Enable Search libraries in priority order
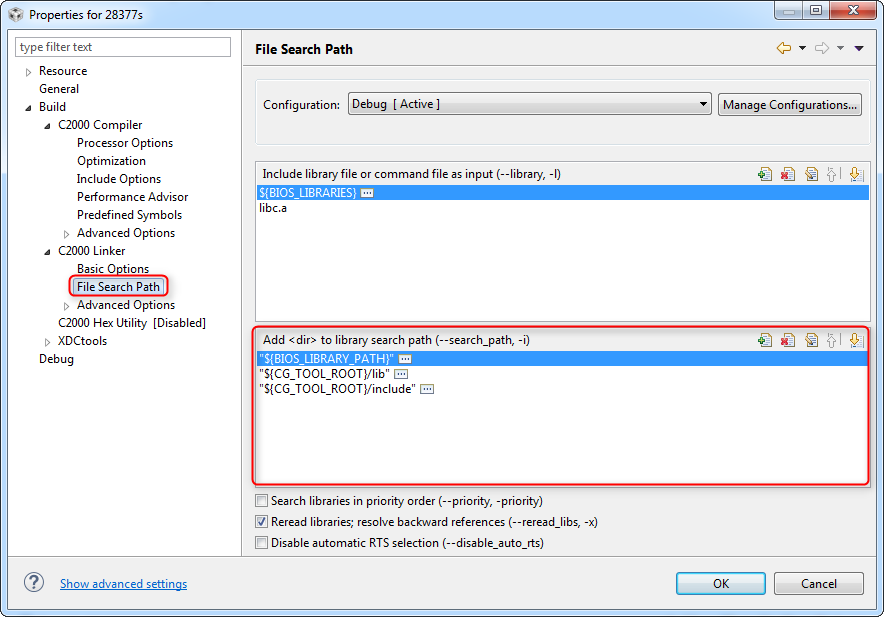The width and height of the screenshot is (884, 617). pyautogui.click(x=262, y=501)
